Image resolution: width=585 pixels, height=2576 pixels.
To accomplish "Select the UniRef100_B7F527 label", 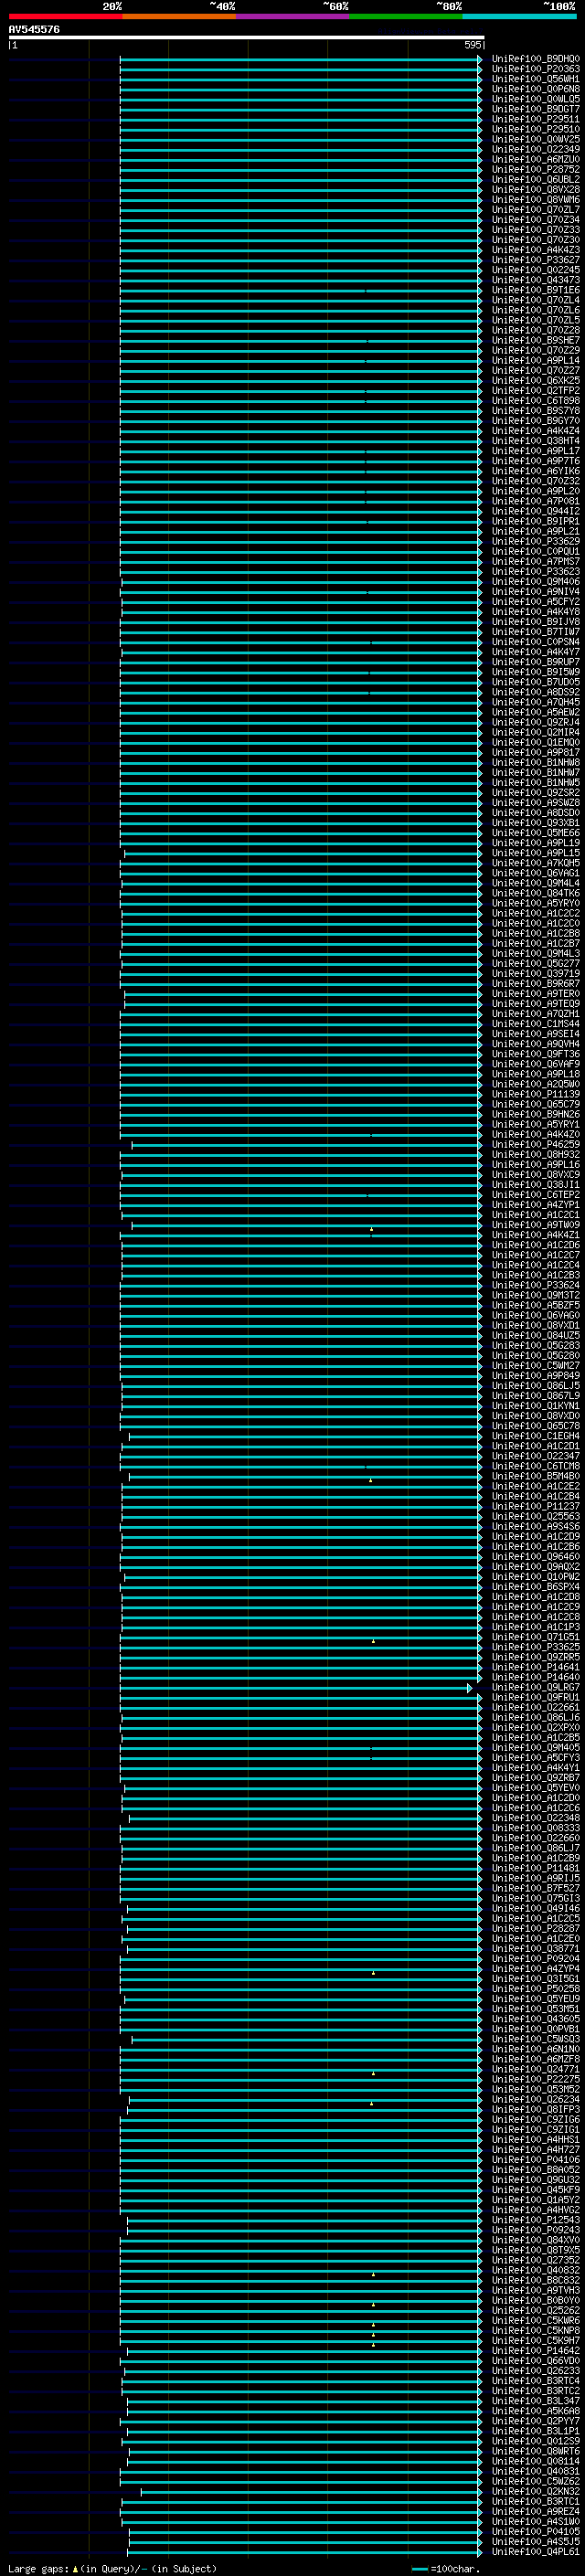I will 536,1888.
